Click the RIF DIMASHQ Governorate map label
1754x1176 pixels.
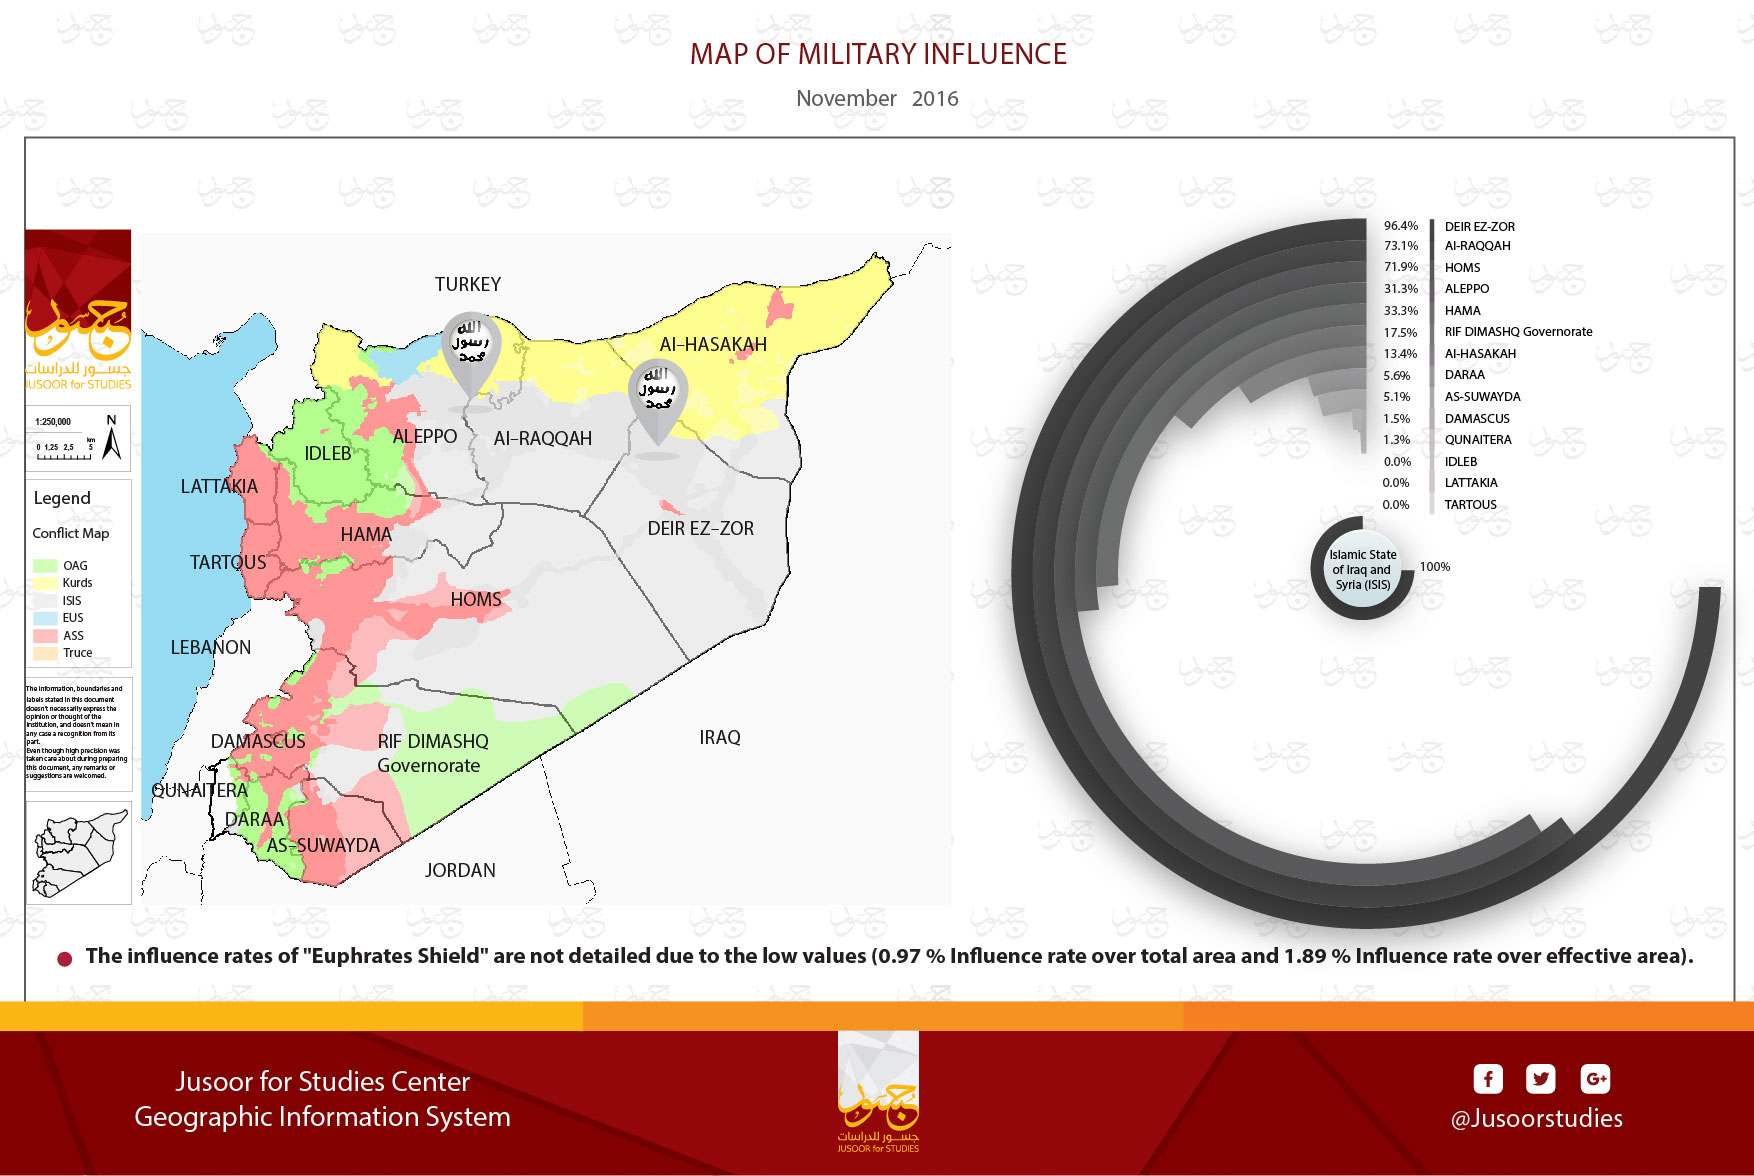[x=432, y=753]
